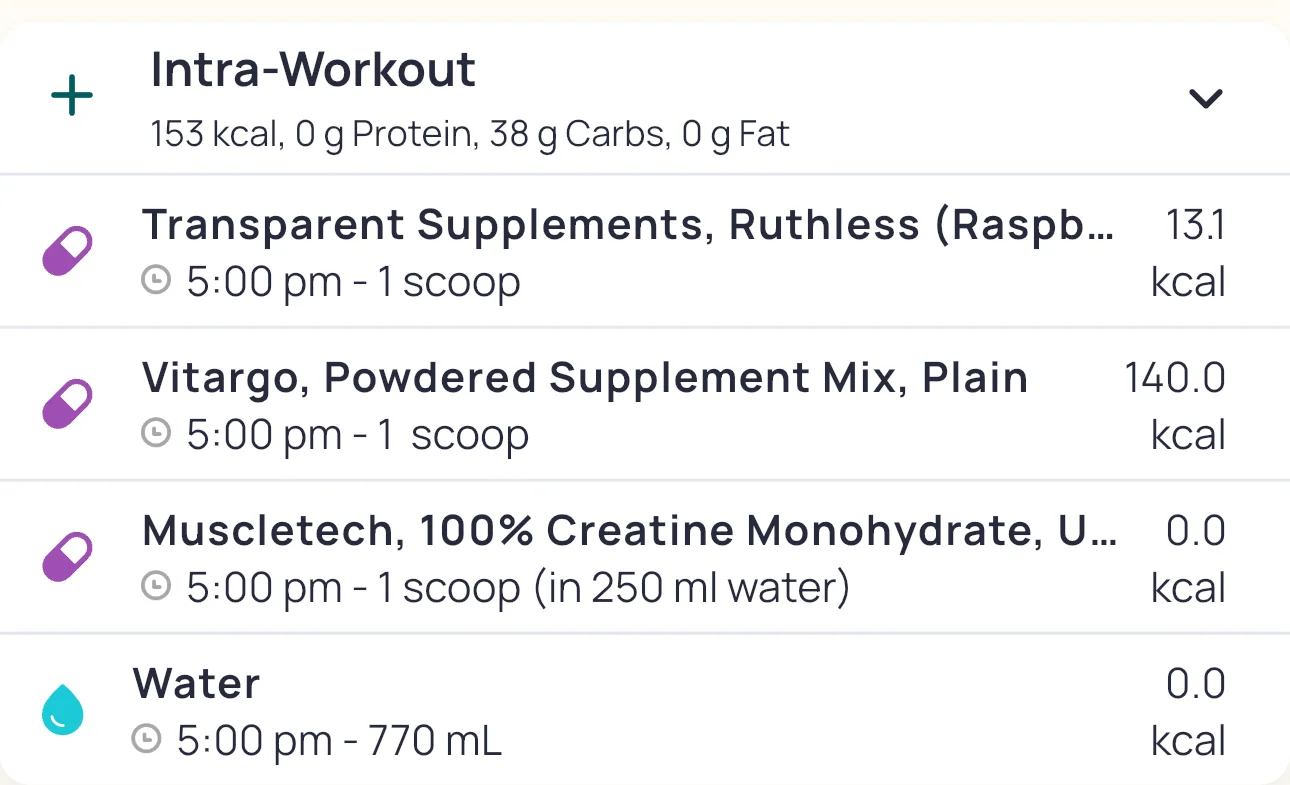Open Vitargo, Powdered Supplement Mix entry
The height and width of the screenshot is (785, 1290).
click(x=585, y=378)
